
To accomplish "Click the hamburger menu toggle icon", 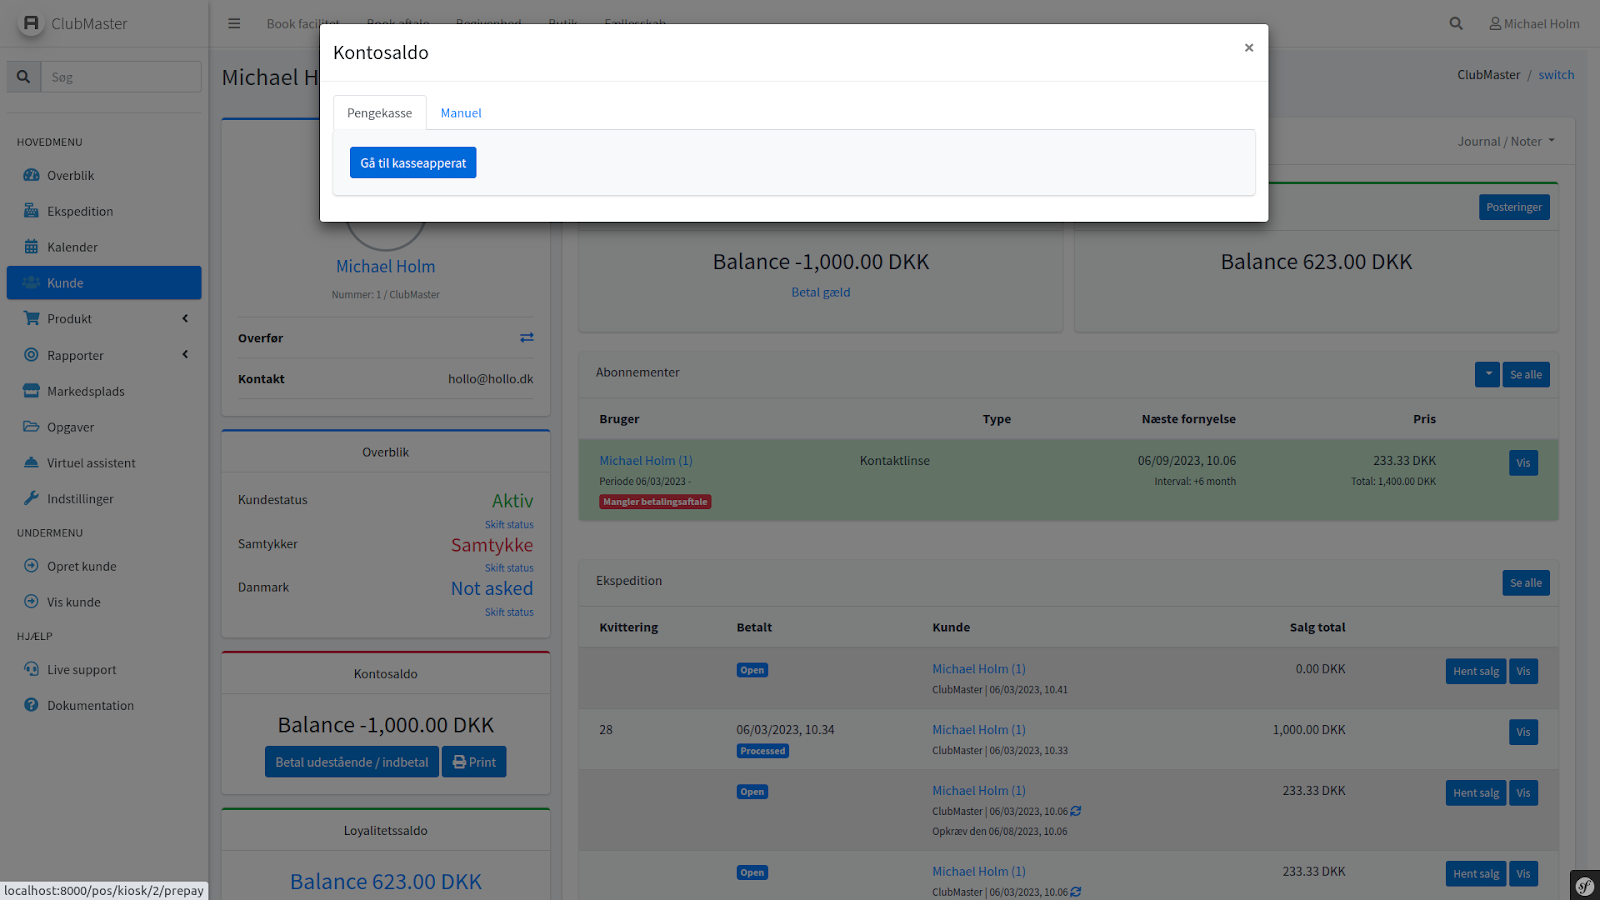I will point(234,24).
